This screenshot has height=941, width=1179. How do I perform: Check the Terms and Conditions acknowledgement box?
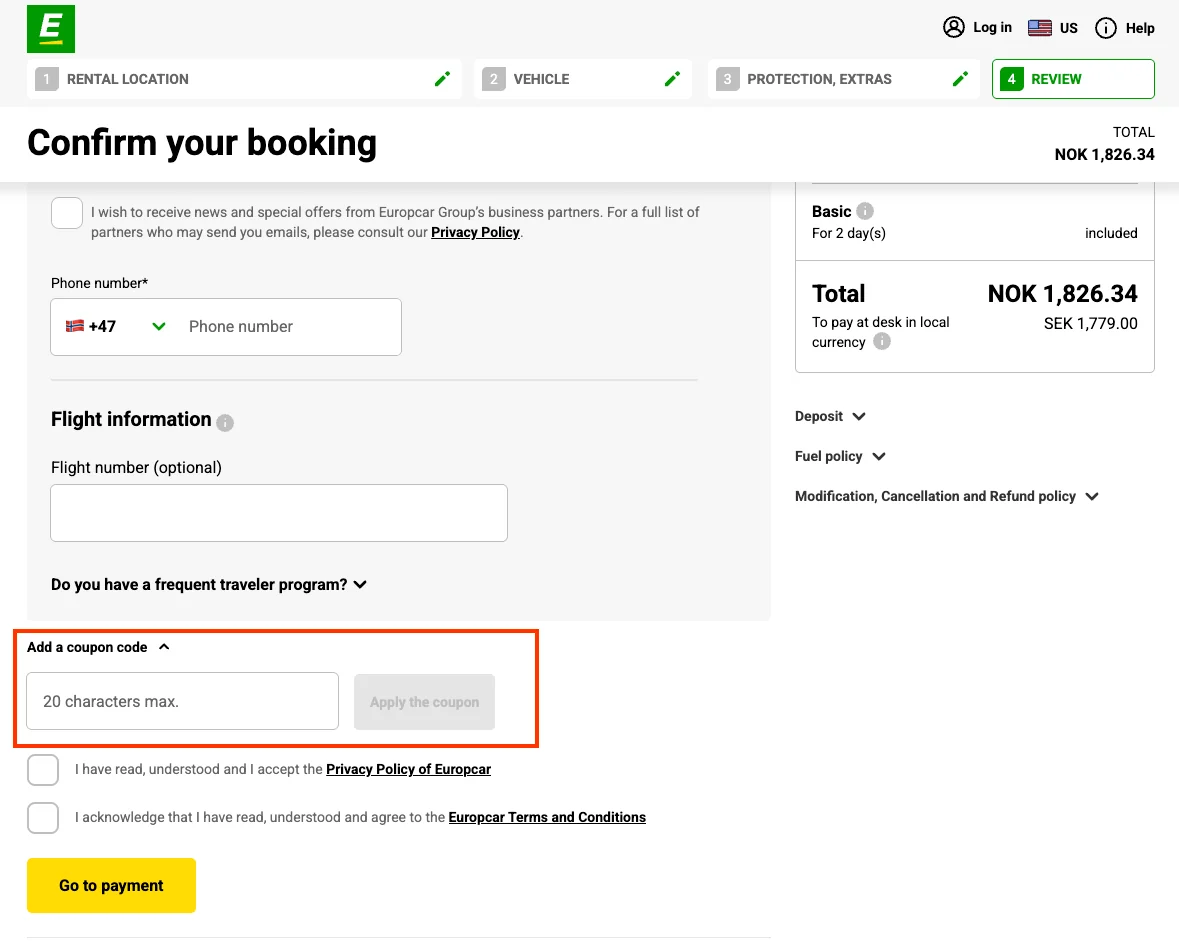coord(43,818)
